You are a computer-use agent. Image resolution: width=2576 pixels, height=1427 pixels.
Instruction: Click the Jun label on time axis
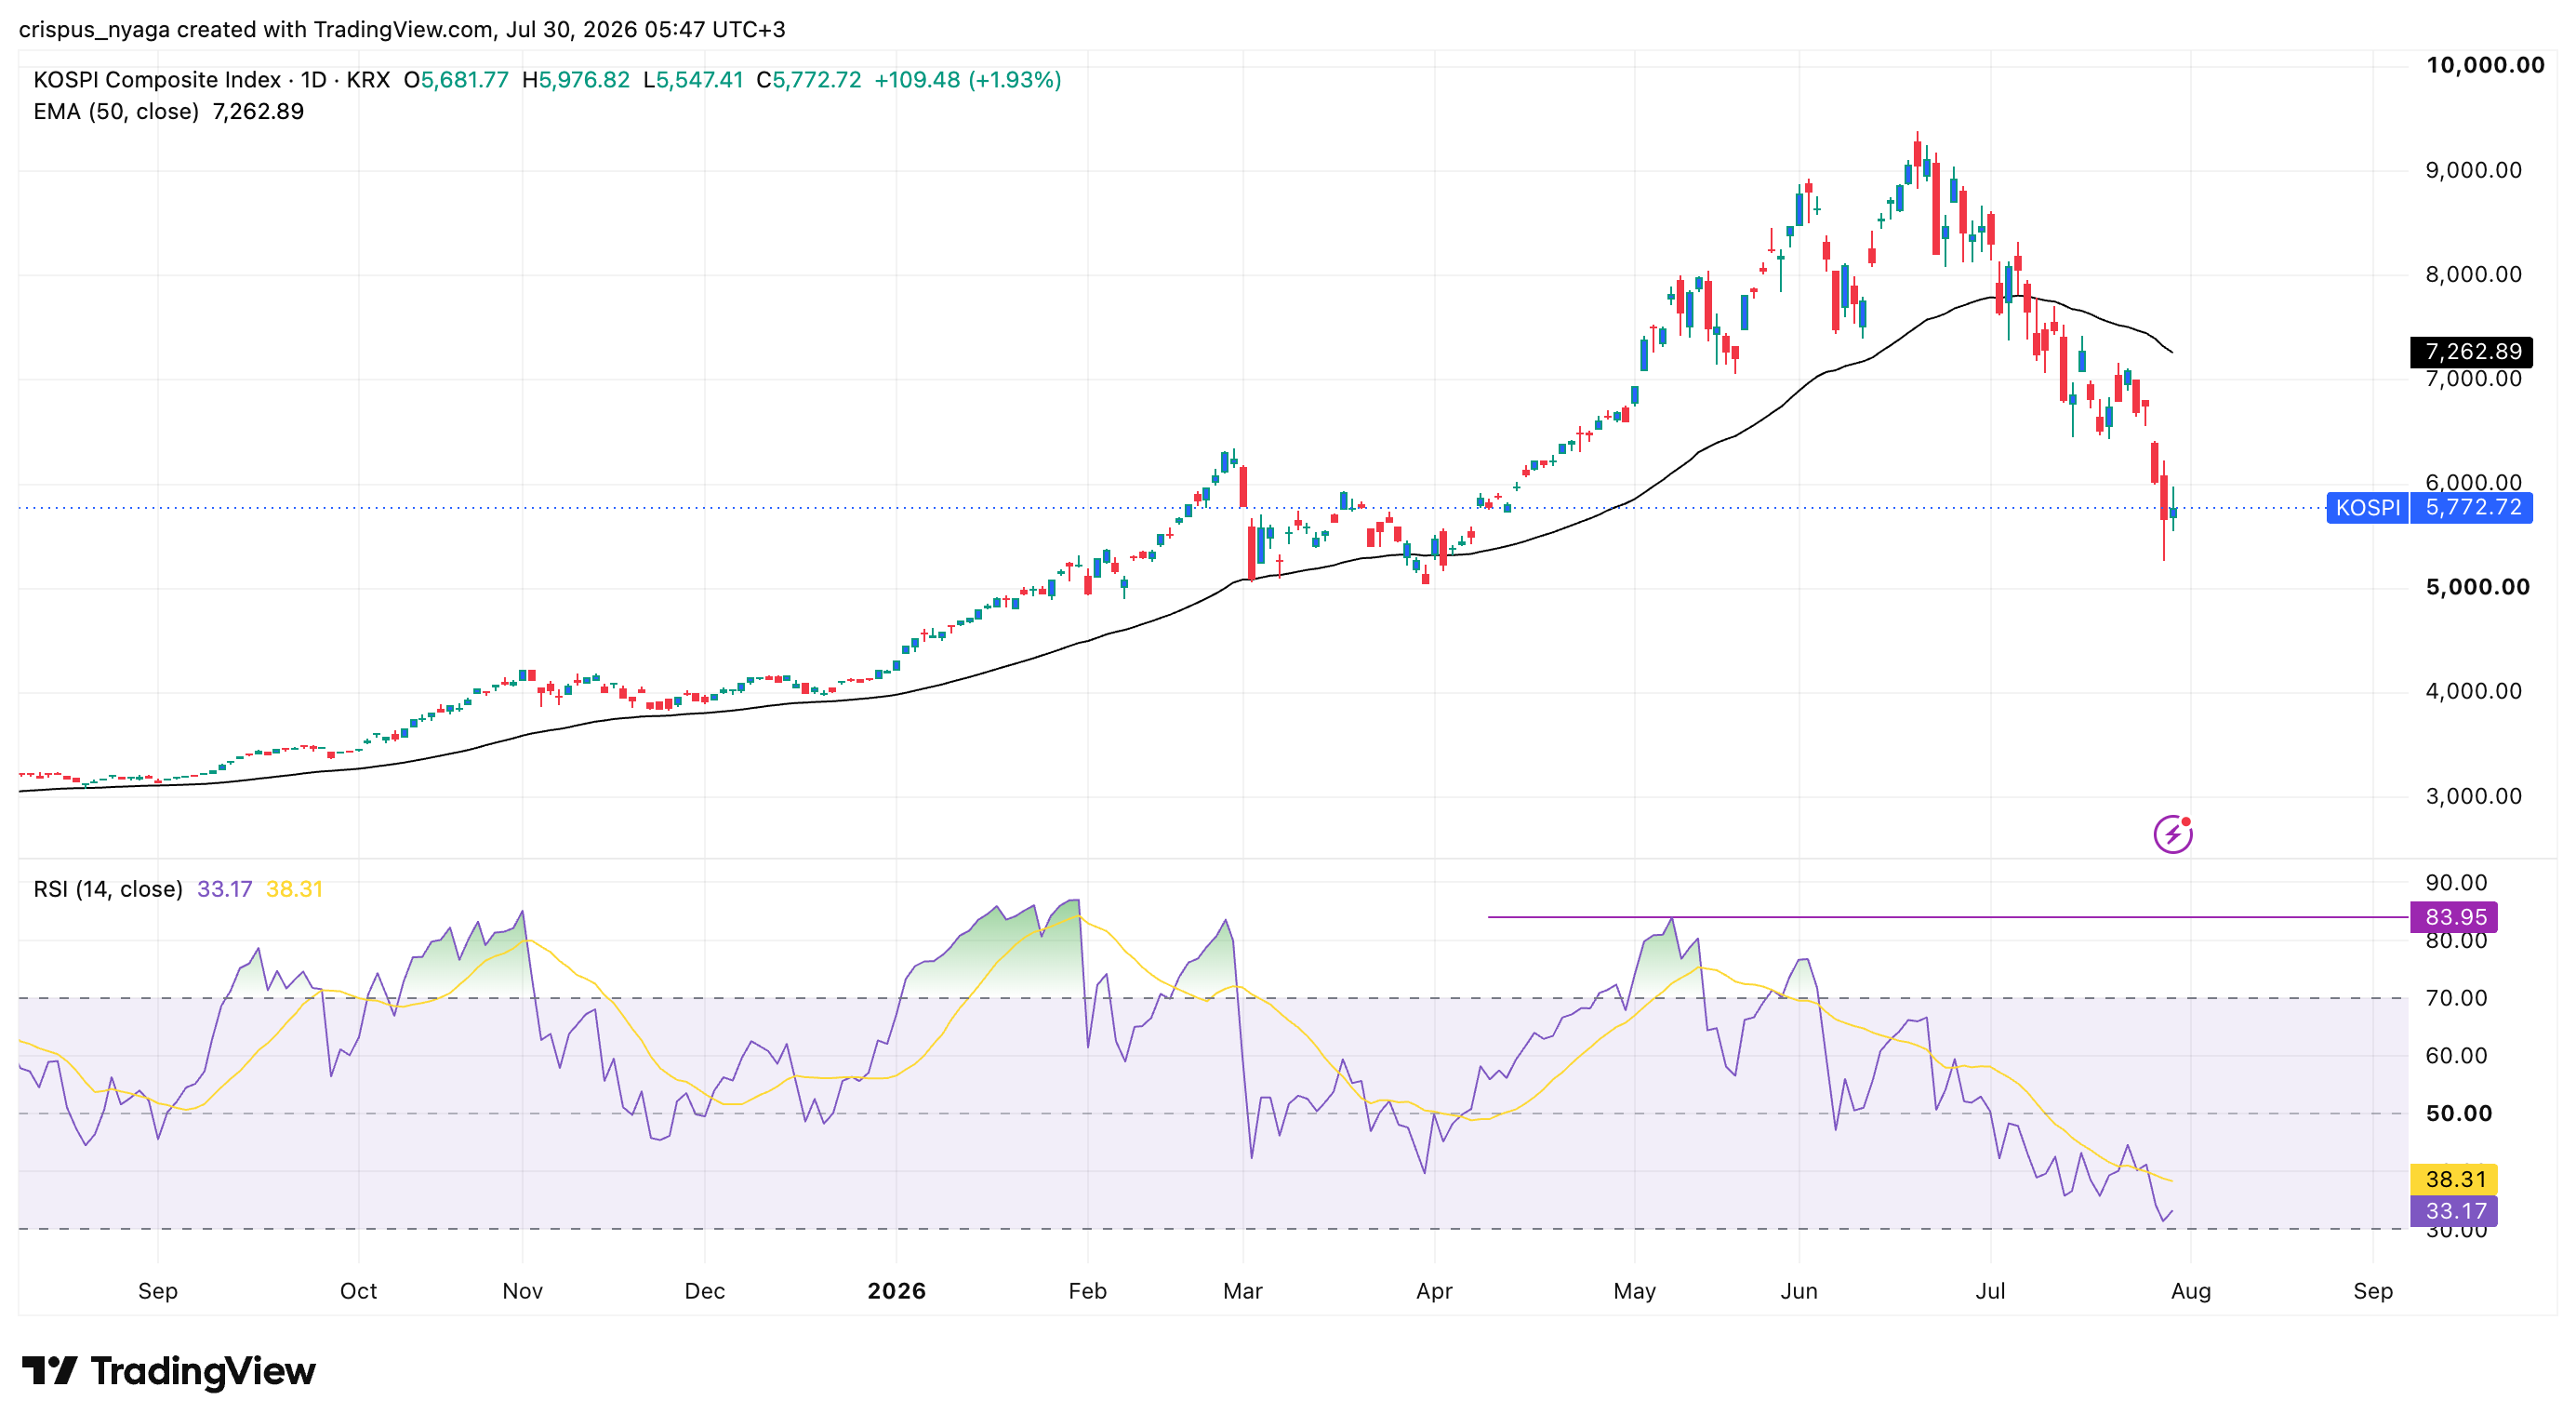coord(1798,1291)
